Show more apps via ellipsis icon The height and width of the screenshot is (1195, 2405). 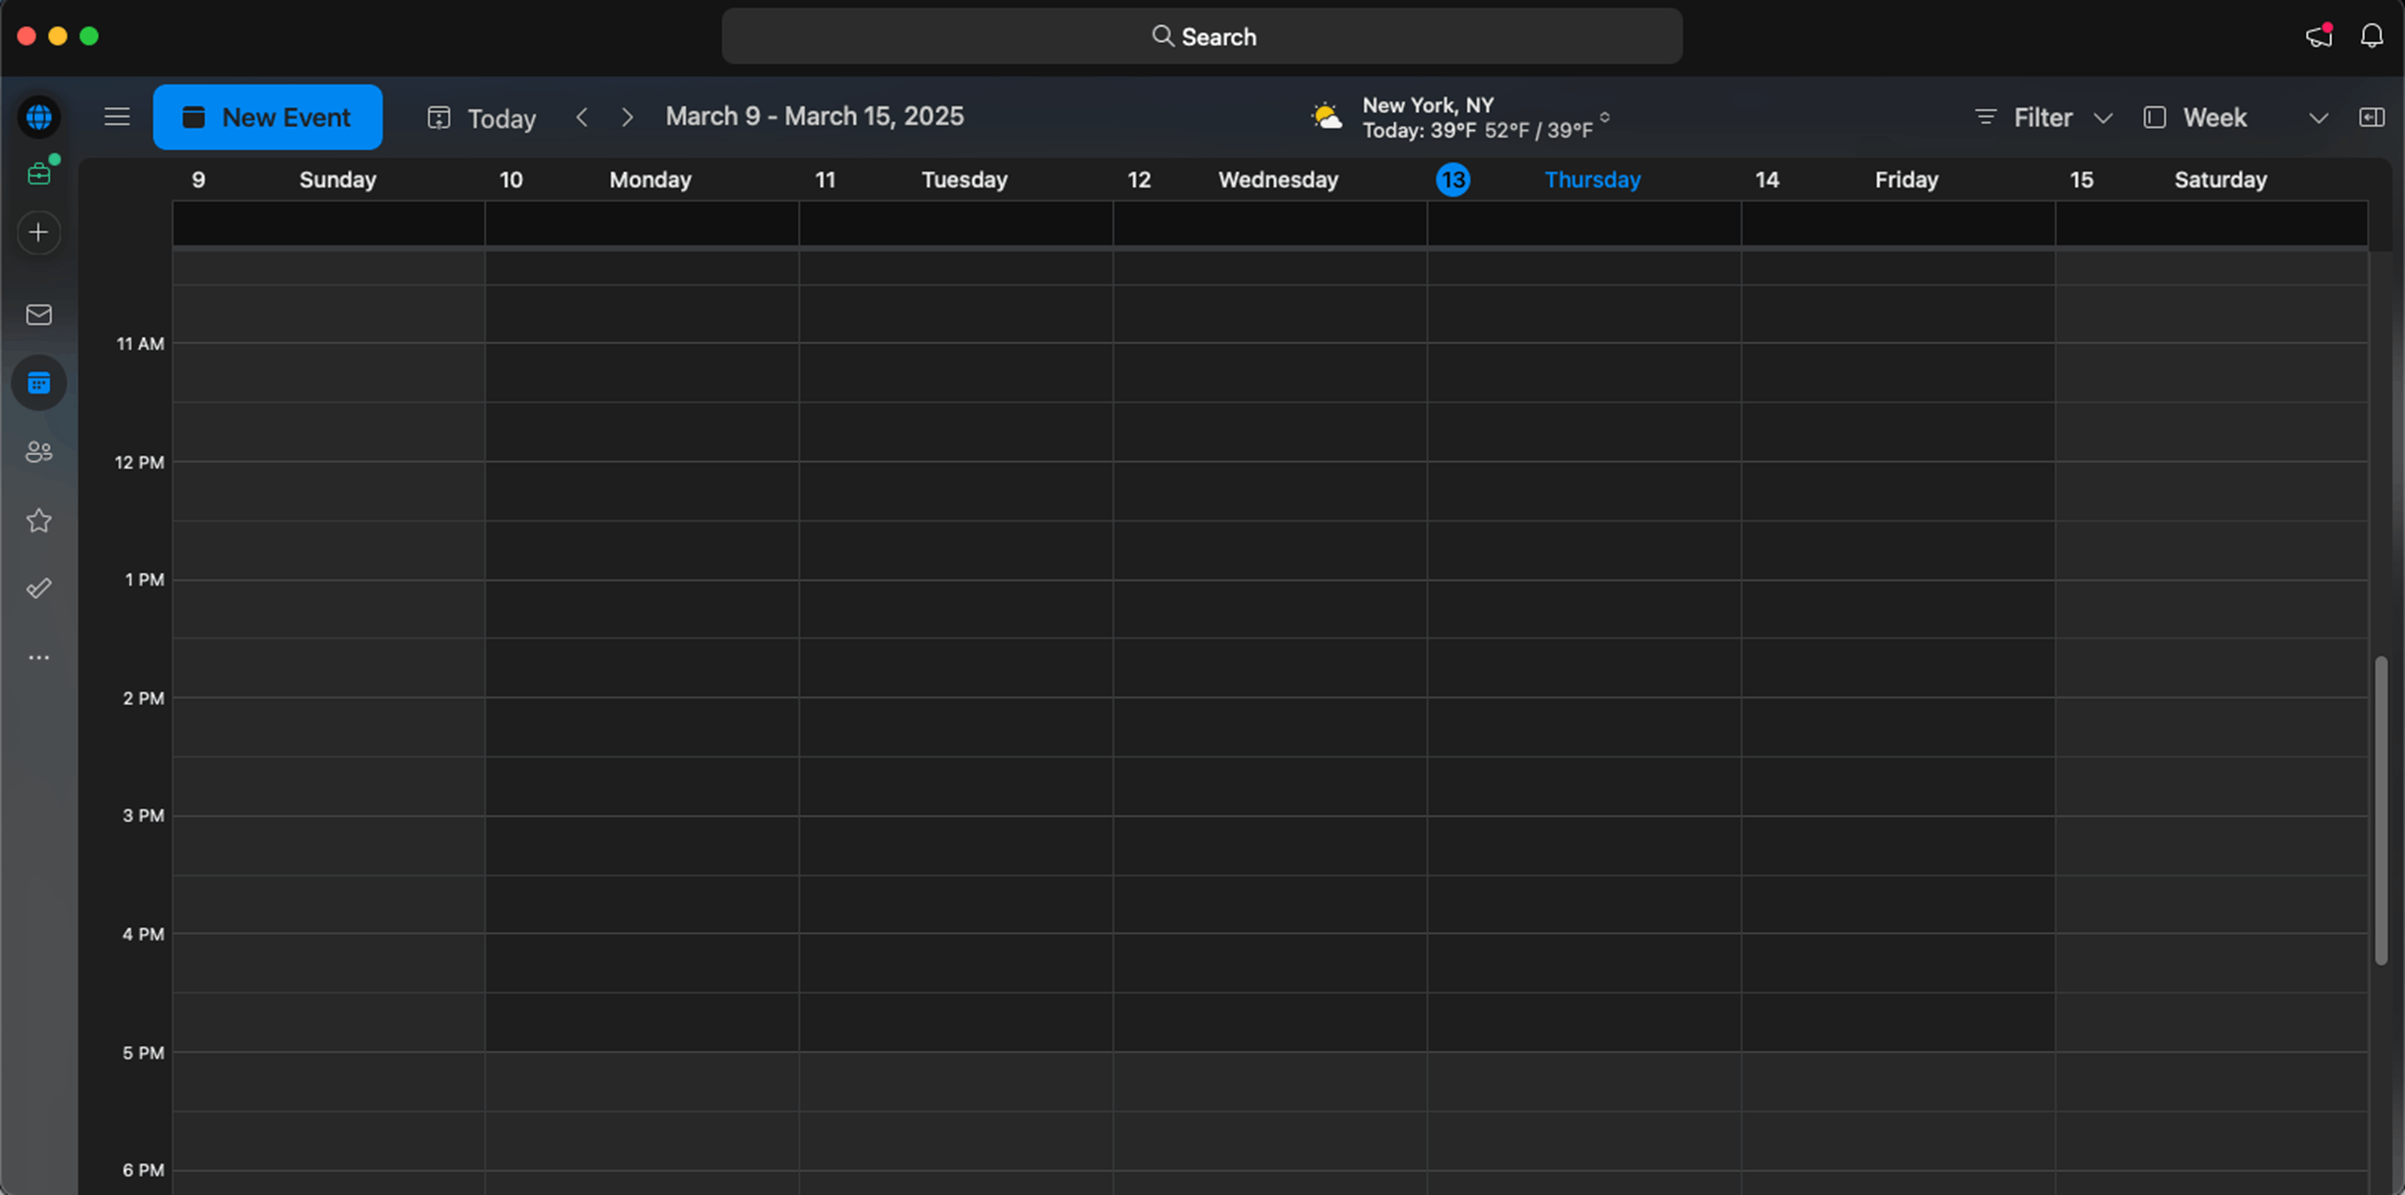click(x=39, y=658)
